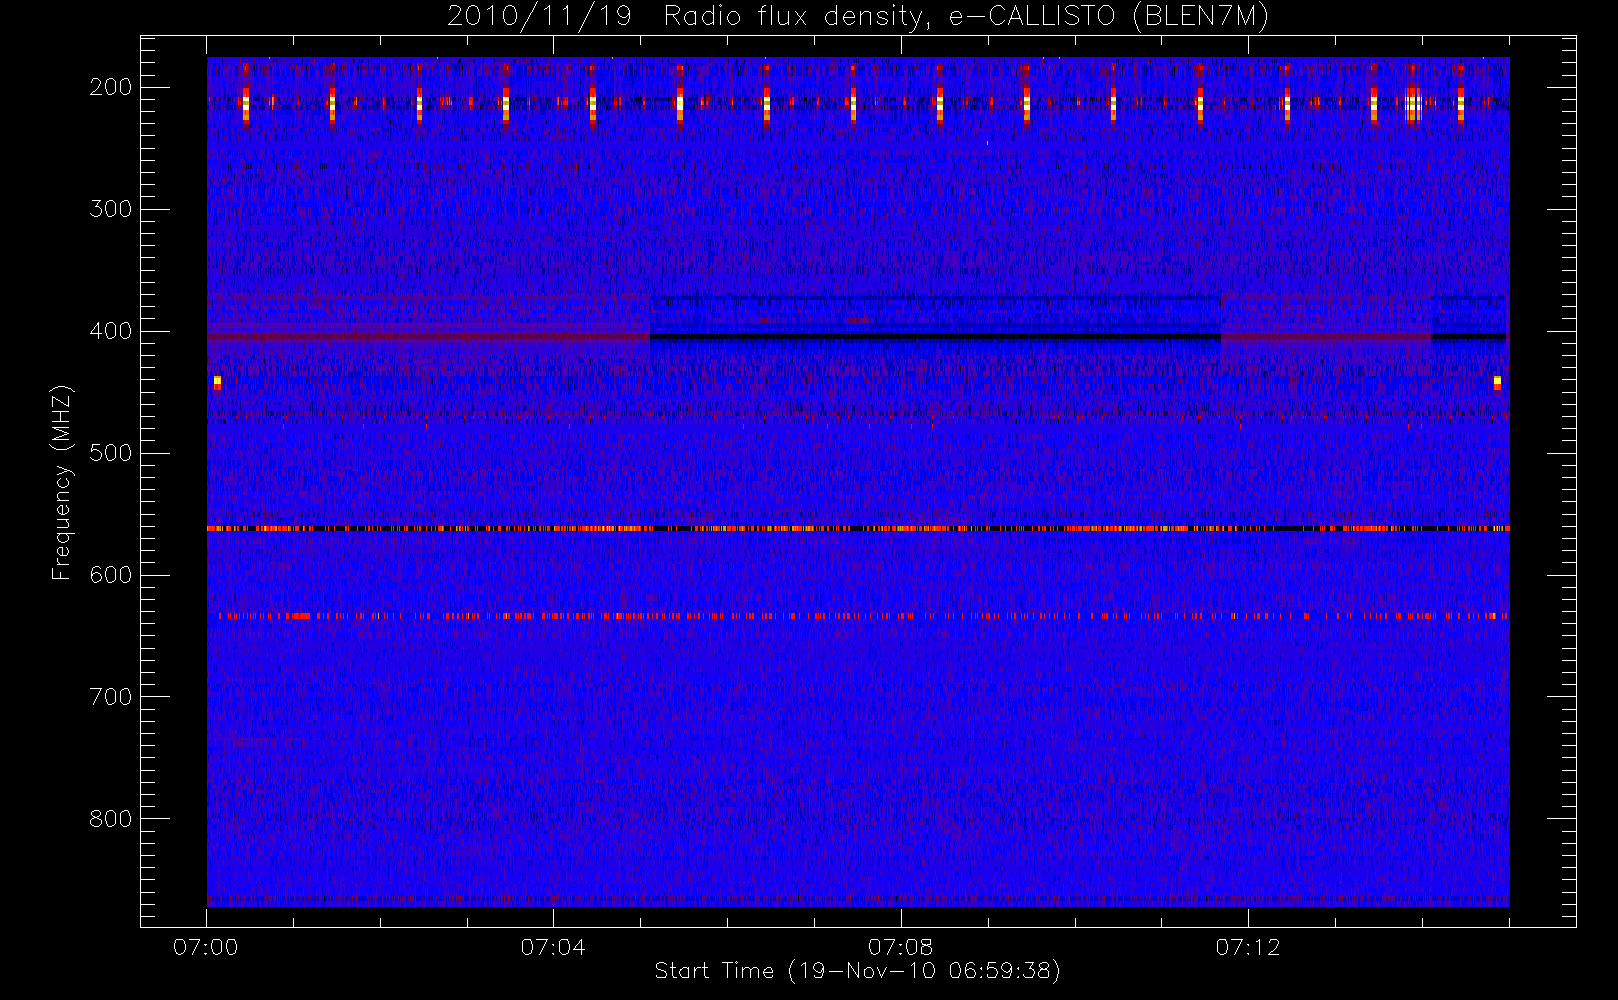Click the 07:12 time tick label

[x=1248, y=947]
